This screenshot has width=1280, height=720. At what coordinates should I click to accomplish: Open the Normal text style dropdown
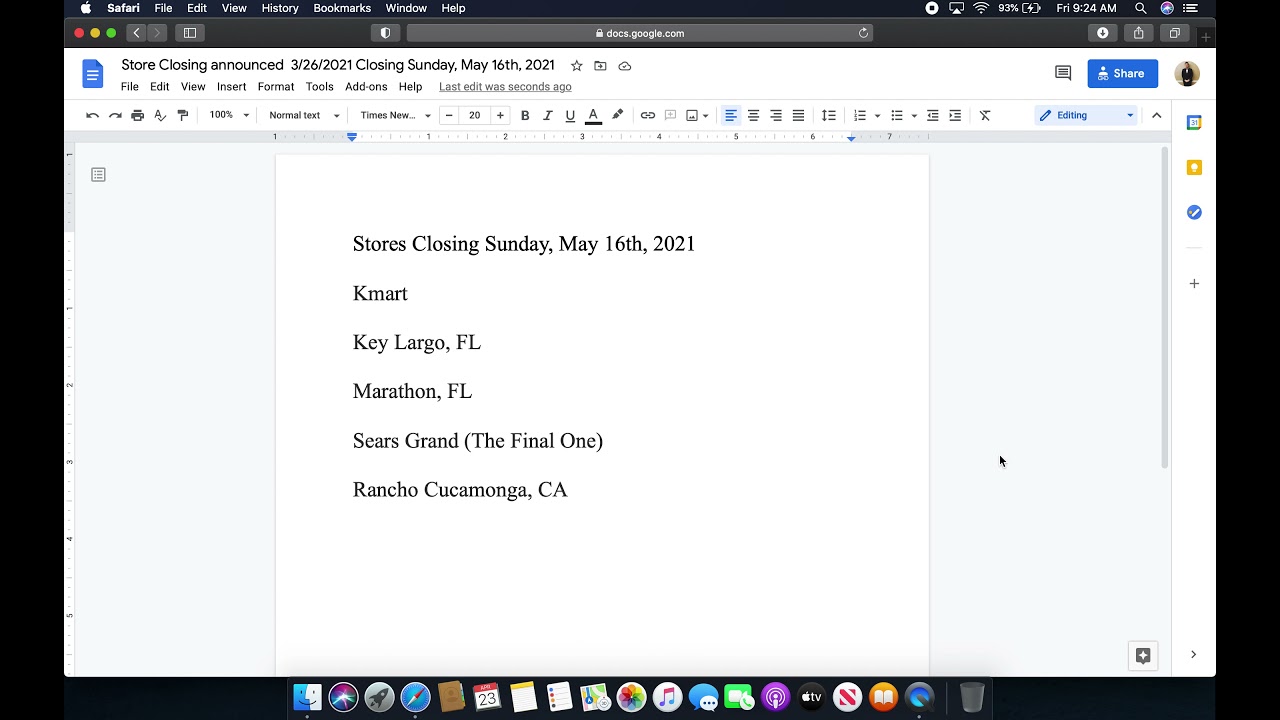304,115
